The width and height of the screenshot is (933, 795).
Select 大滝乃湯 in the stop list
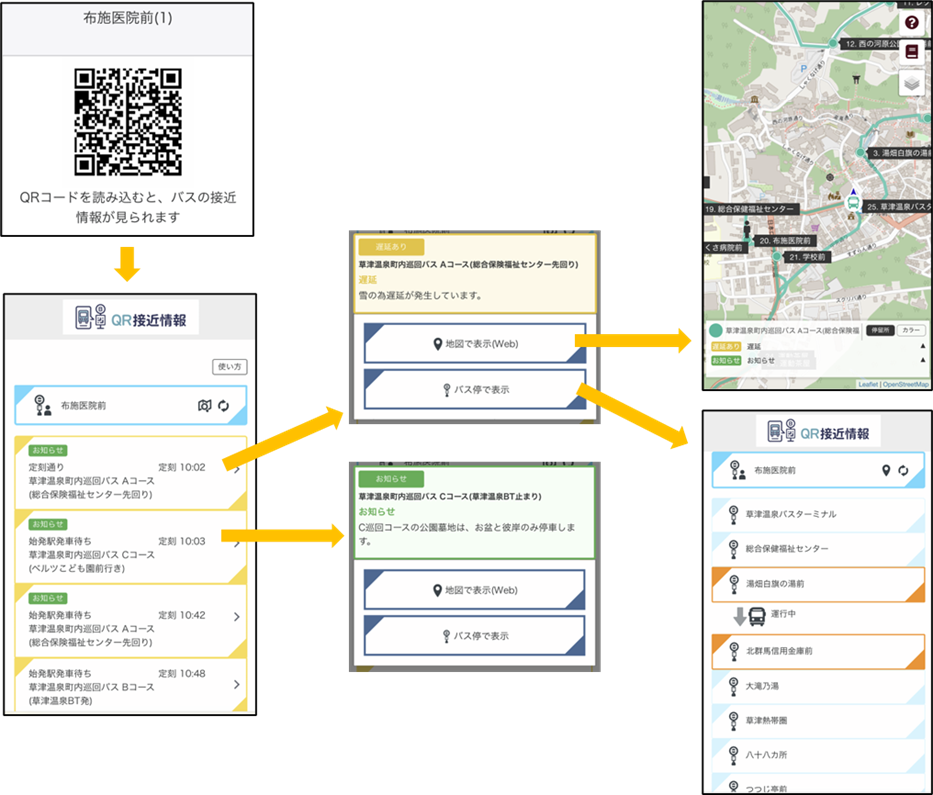(x=818, y=686)
